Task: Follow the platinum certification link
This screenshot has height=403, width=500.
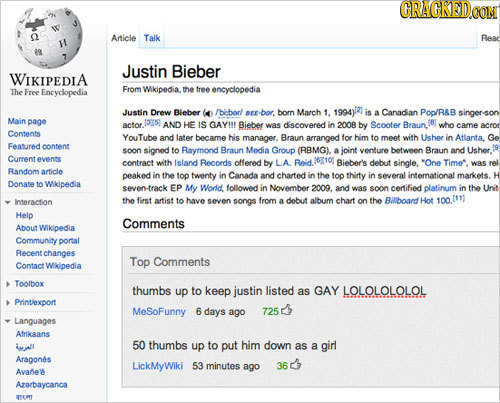Action: click(x=440, y=188)
